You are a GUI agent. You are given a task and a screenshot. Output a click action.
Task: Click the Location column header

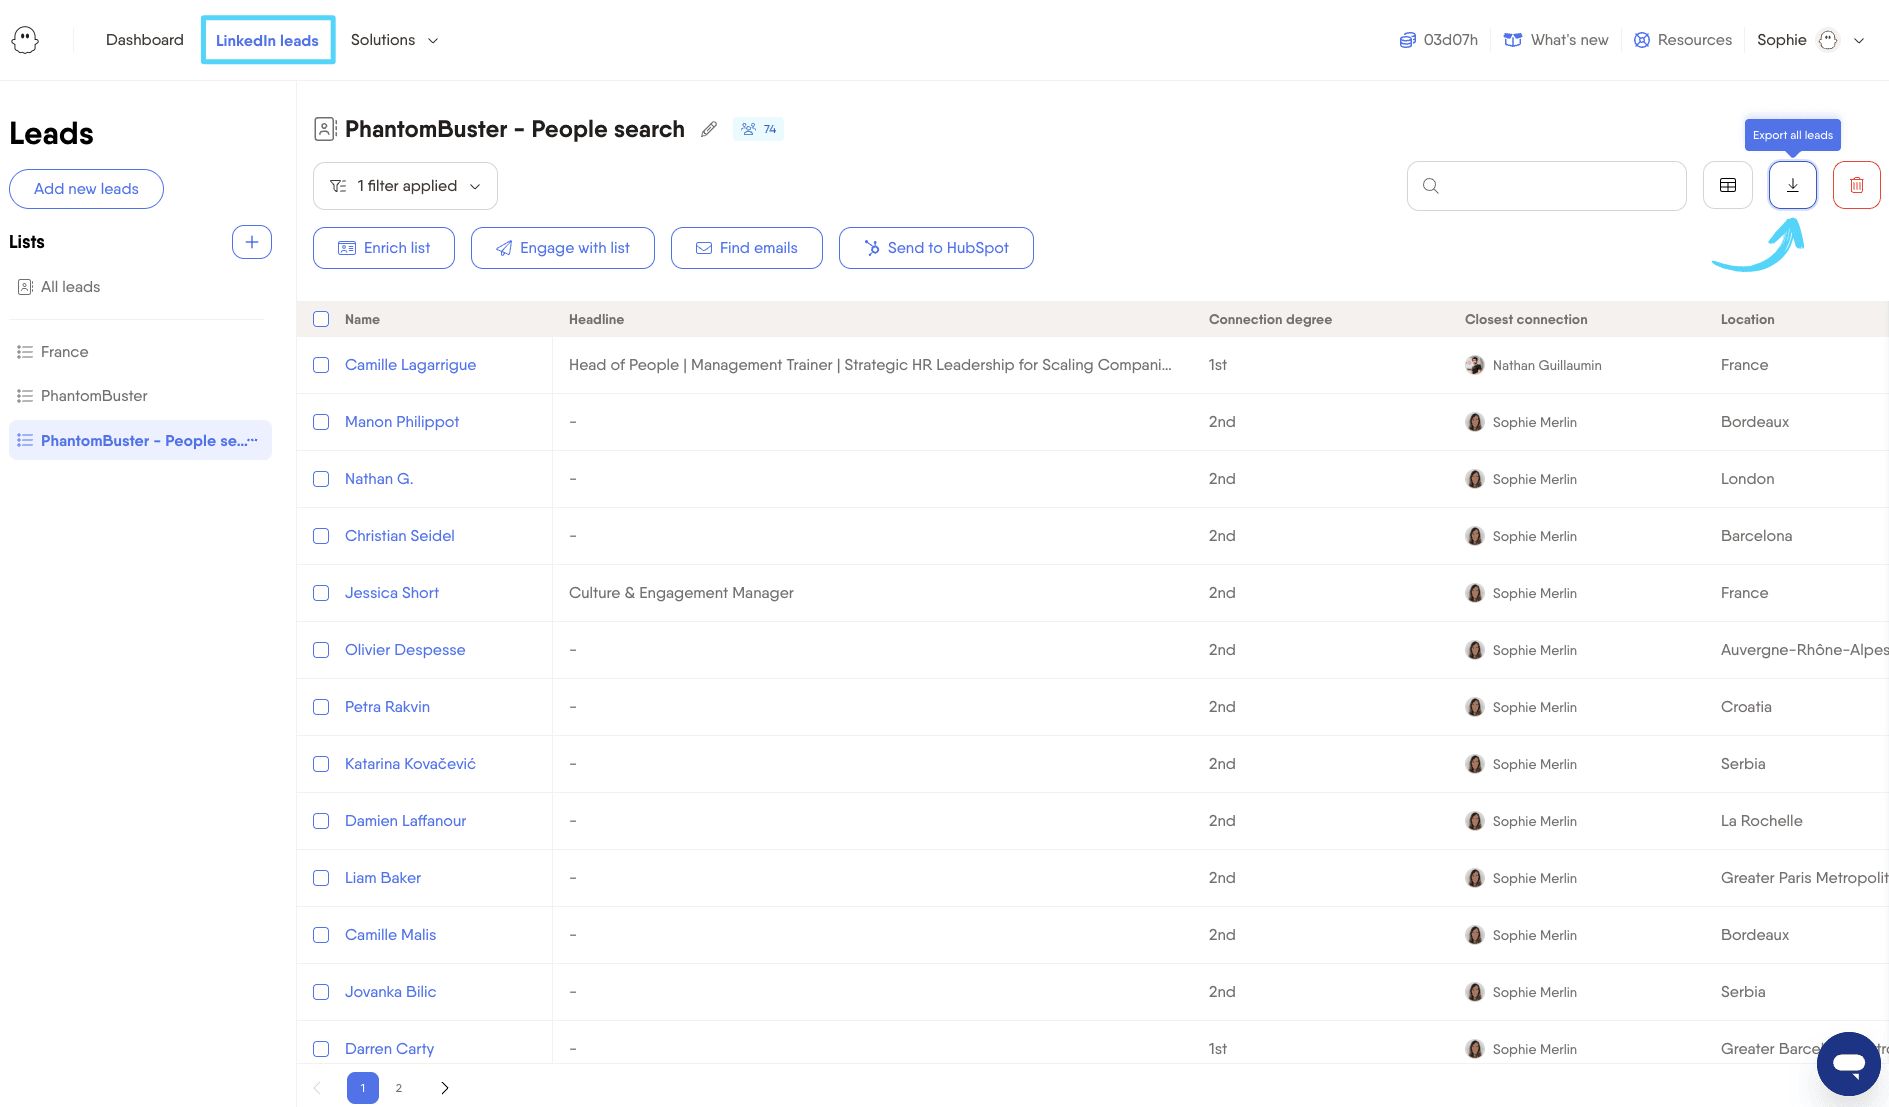tap(1747, 319)
